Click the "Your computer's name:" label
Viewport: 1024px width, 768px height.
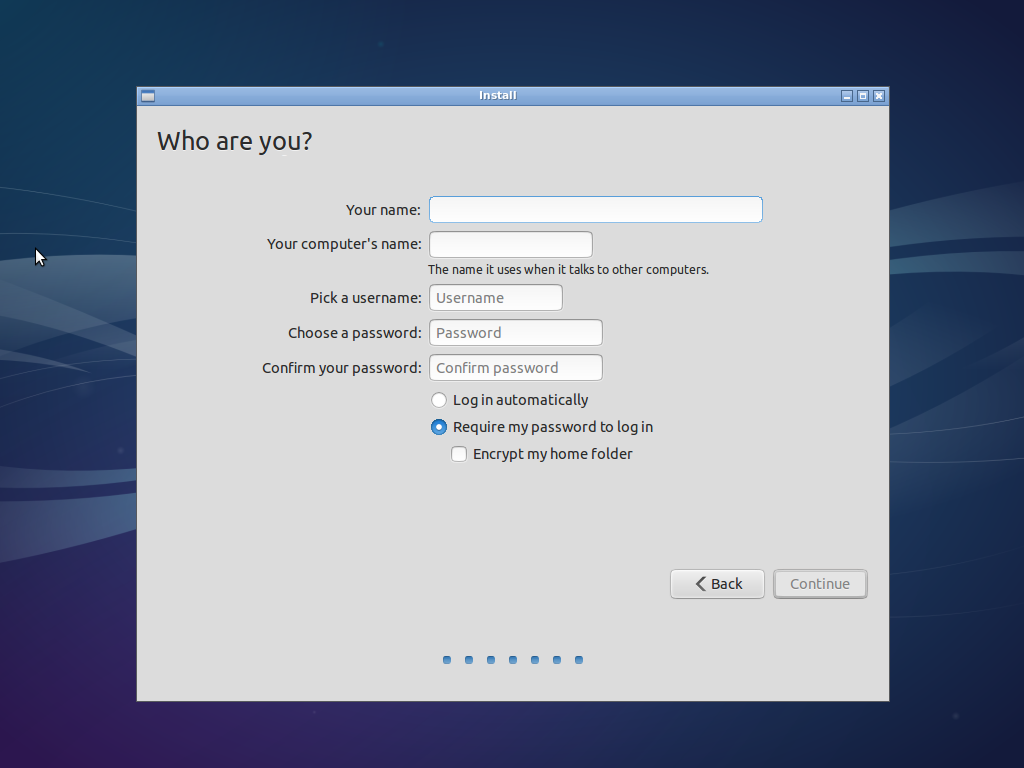344,244
